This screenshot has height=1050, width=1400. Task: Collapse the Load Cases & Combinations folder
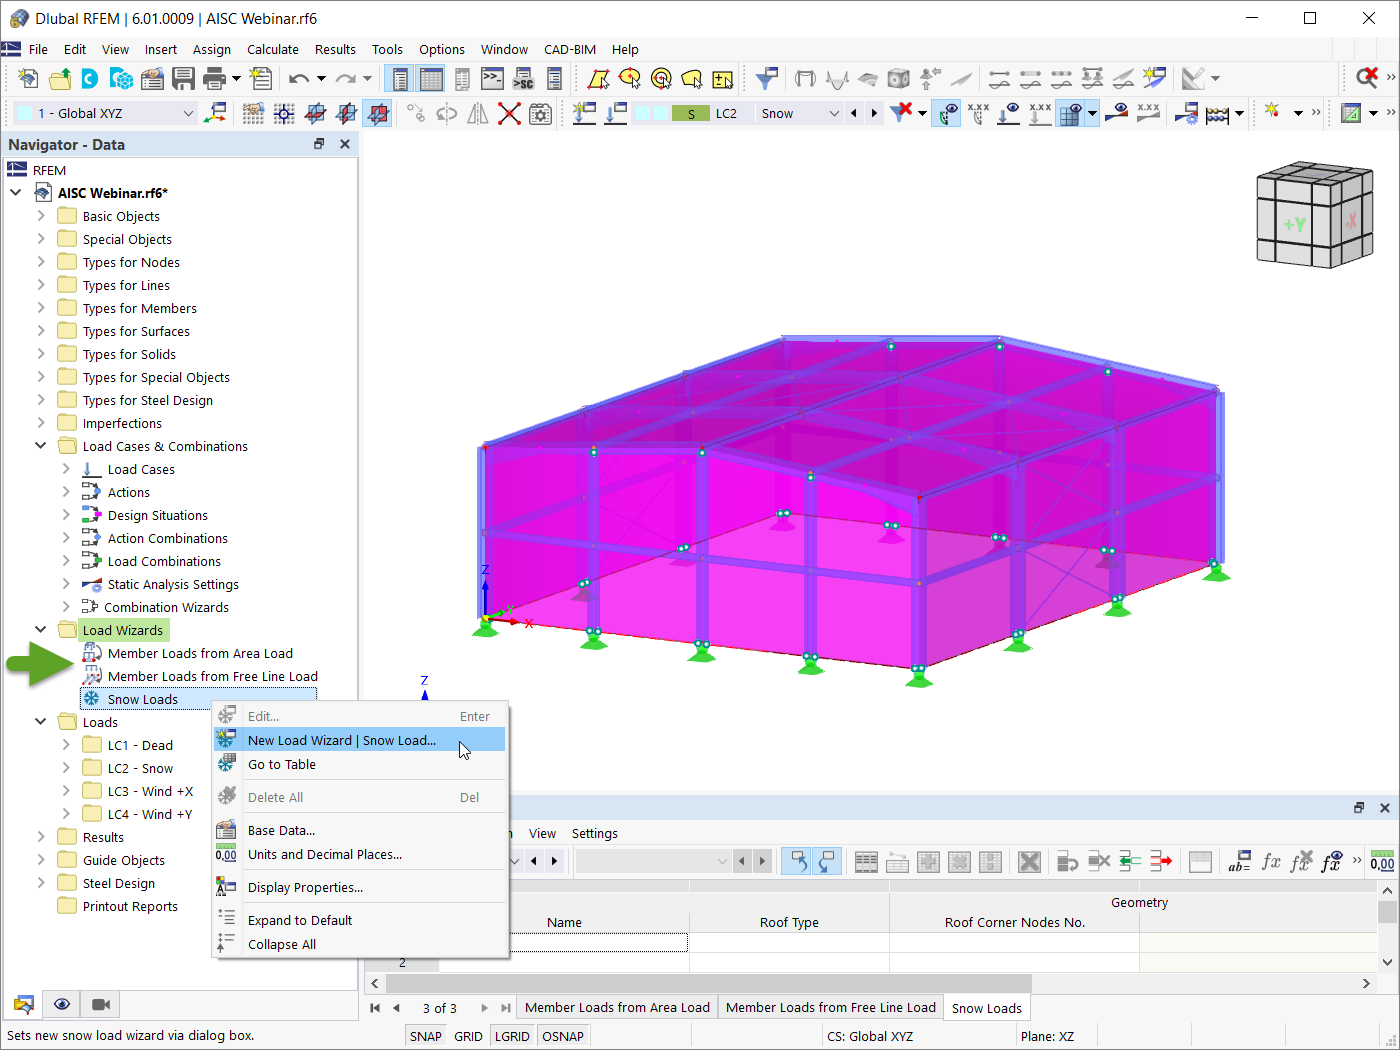[x=41, y=446]
